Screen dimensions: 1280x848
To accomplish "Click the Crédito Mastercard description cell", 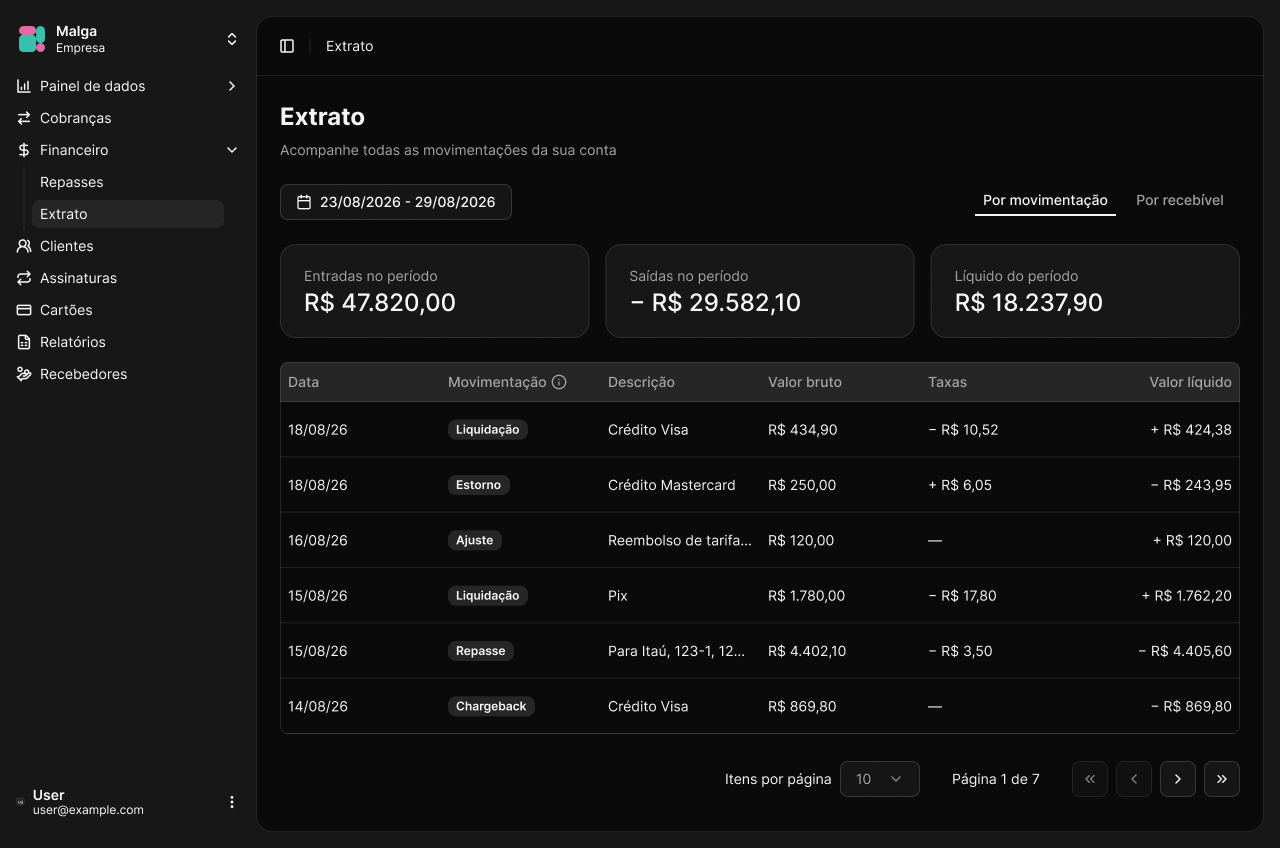I will pos(672,485).
